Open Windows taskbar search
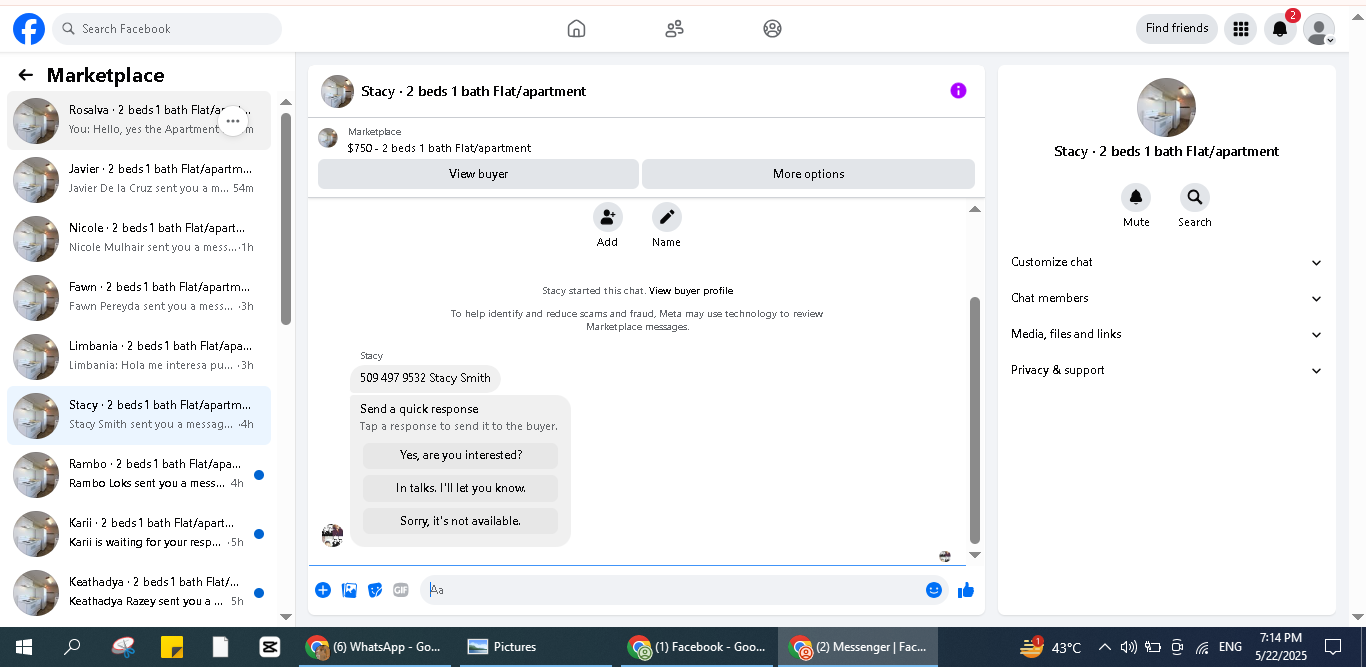 point(72,647)
